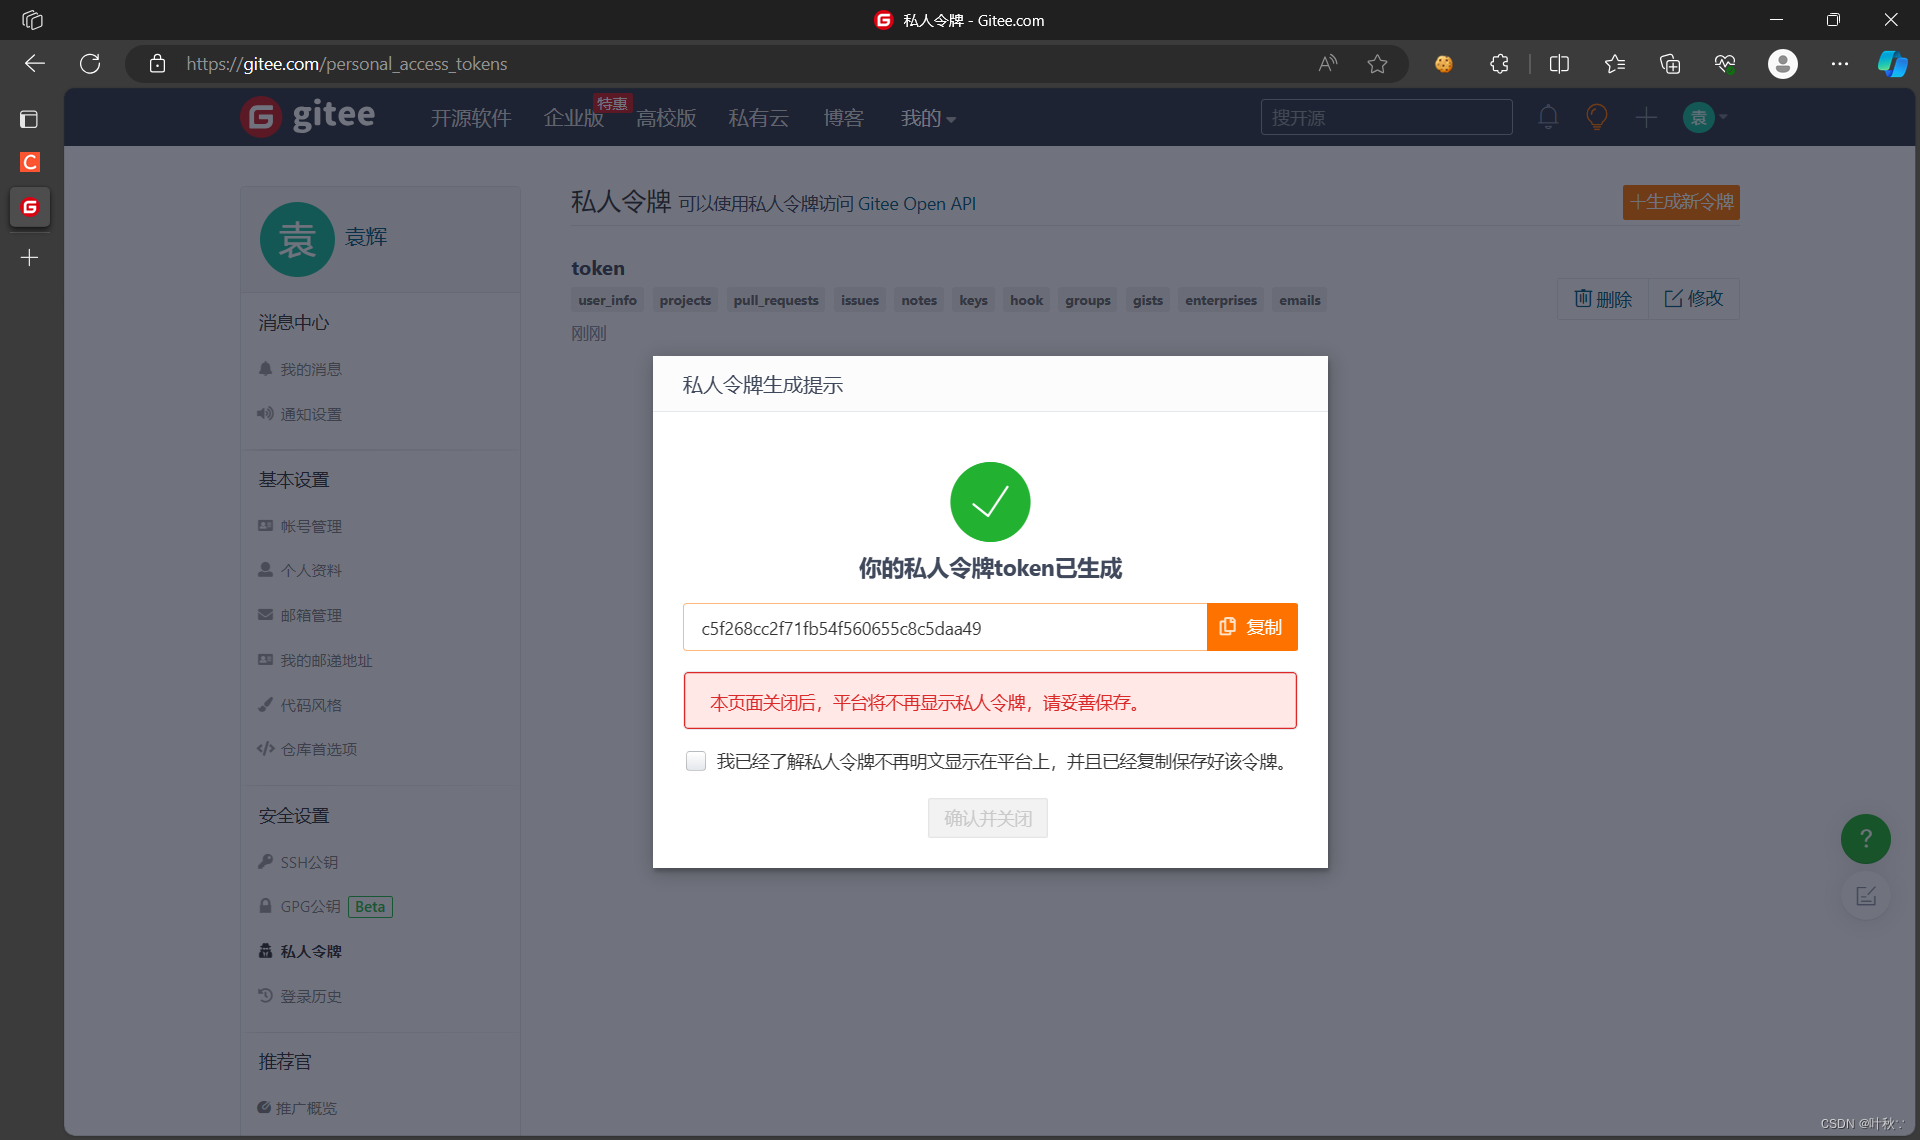This screenshot has height=1140, width=1920.
Task: Click the 搜开源 search box
Action: click(1385, 118)
